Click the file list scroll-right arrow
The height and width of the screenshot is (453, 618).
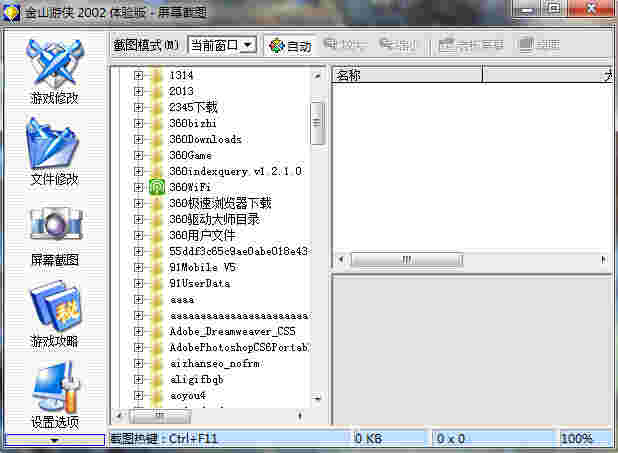pyautogui.click(x=603, y=259)
